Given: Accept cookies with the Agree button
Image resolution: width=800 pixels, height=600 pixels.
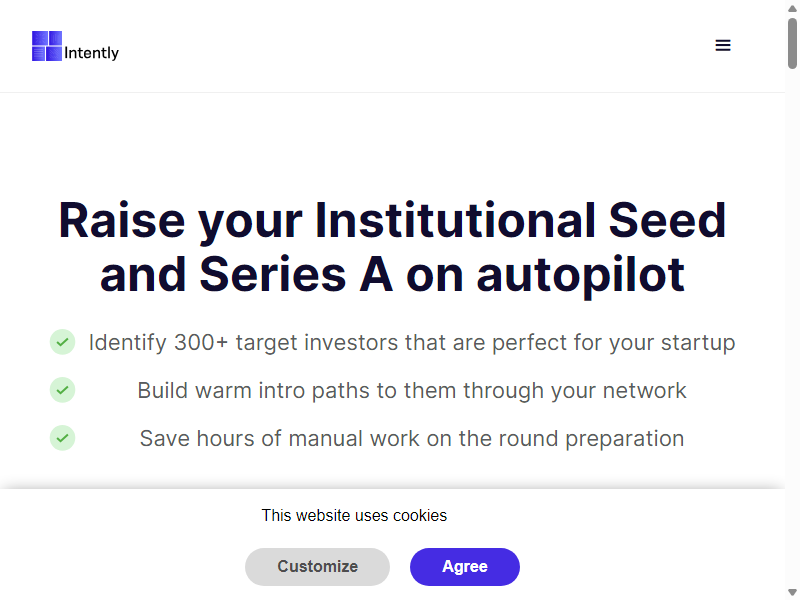Looking at the screenshot, I should pyautogui.click(x=465, y=566).
